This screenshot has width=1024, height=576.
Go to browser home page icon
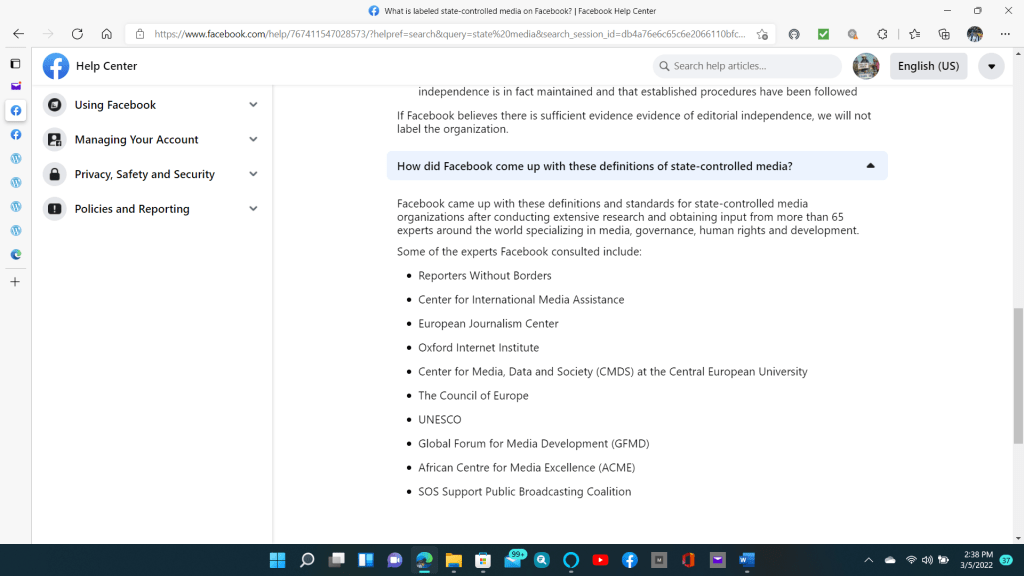tap(106, 34)
